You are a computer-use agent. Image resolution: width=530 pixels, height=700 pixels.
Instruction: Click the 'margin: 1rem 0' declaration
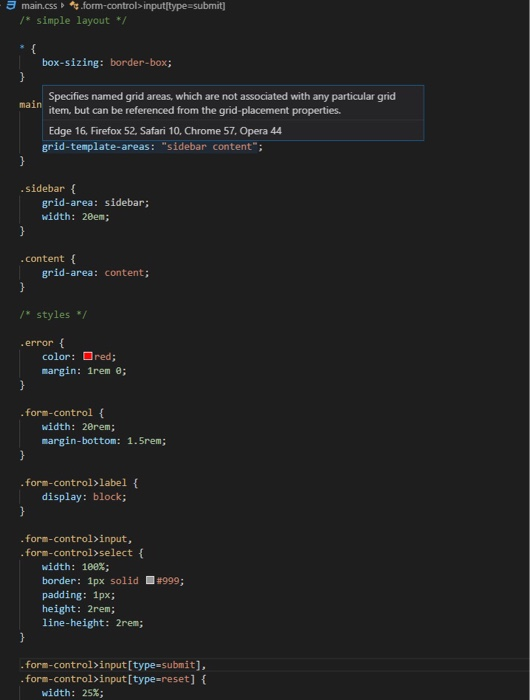point(84,371)
